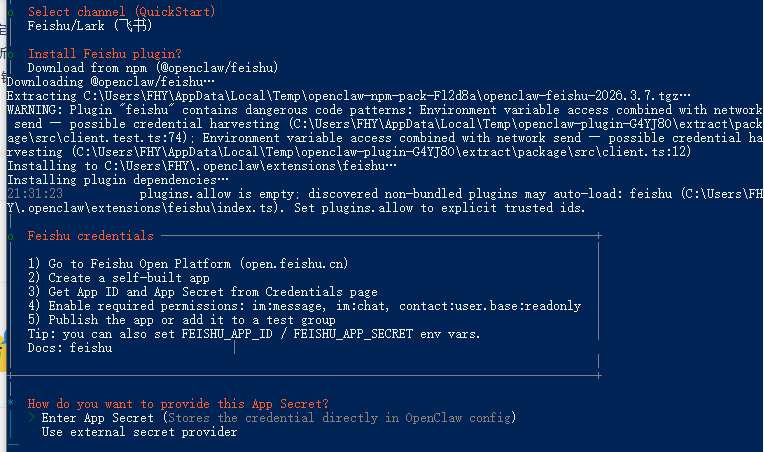764x452 pixels.
Task: Click the Feishu credentials box heading
Action: click(91, 236)
